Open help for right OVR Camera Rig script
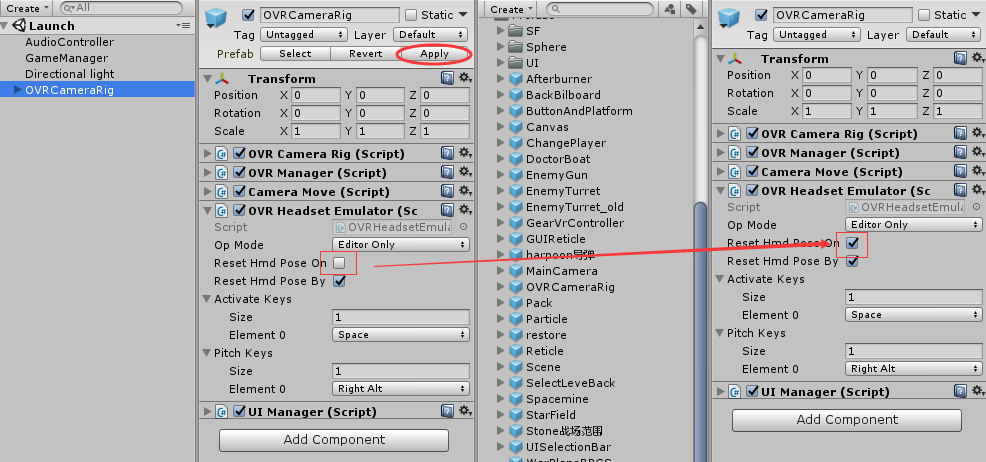The height and width of the screenshot is (462, 986). (x=960, y=133)
